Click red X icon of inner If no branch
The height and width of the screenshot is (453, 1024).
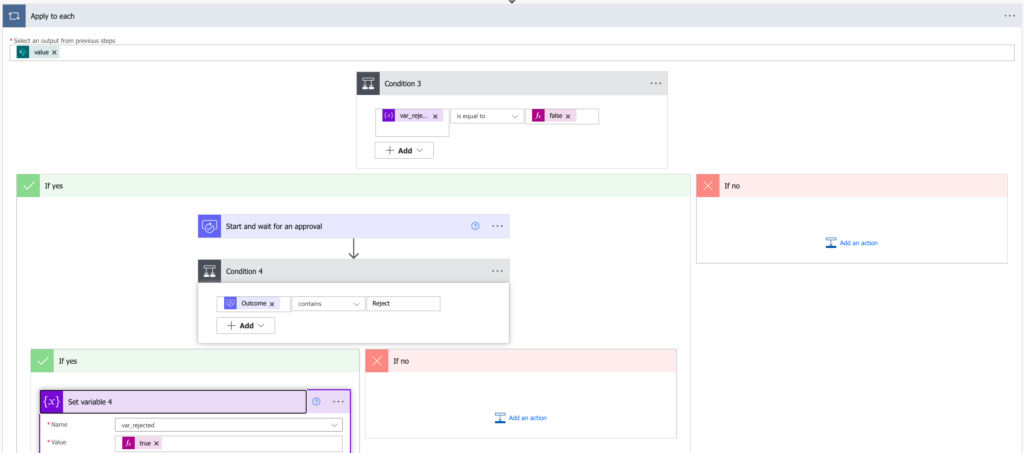377,360
